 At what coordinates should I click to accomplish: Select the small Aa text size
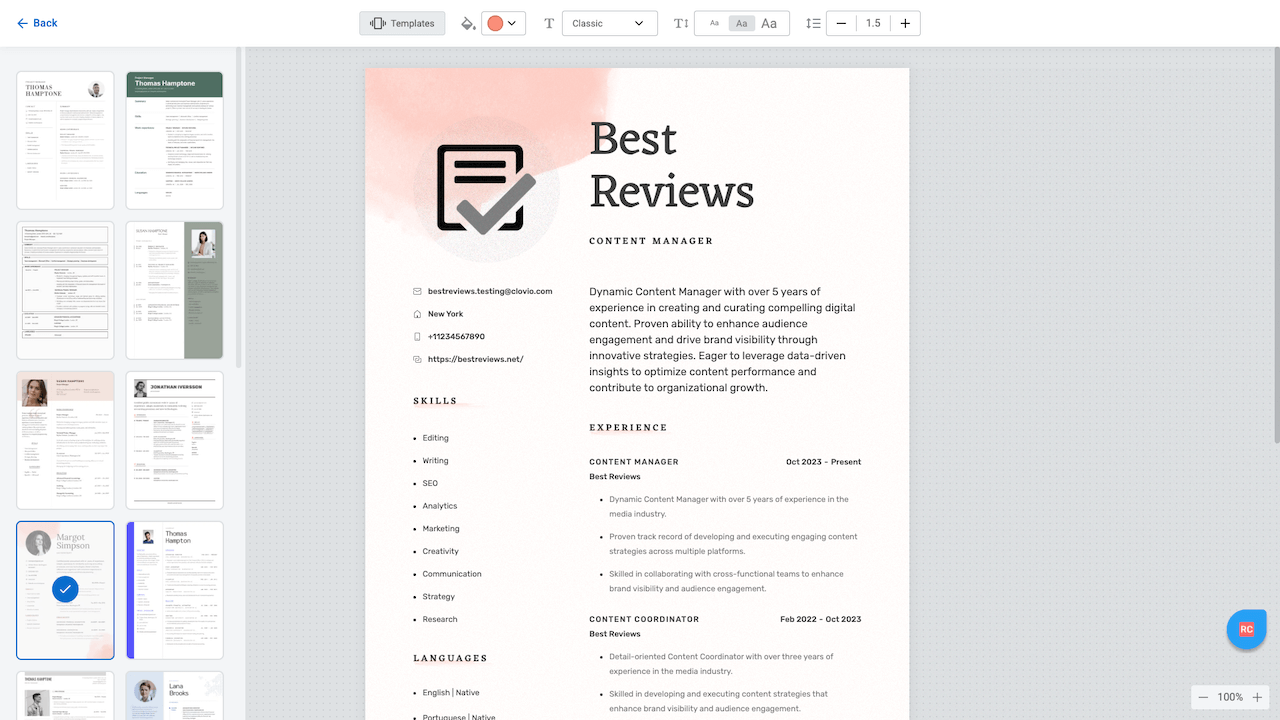(x=714, y=22)
